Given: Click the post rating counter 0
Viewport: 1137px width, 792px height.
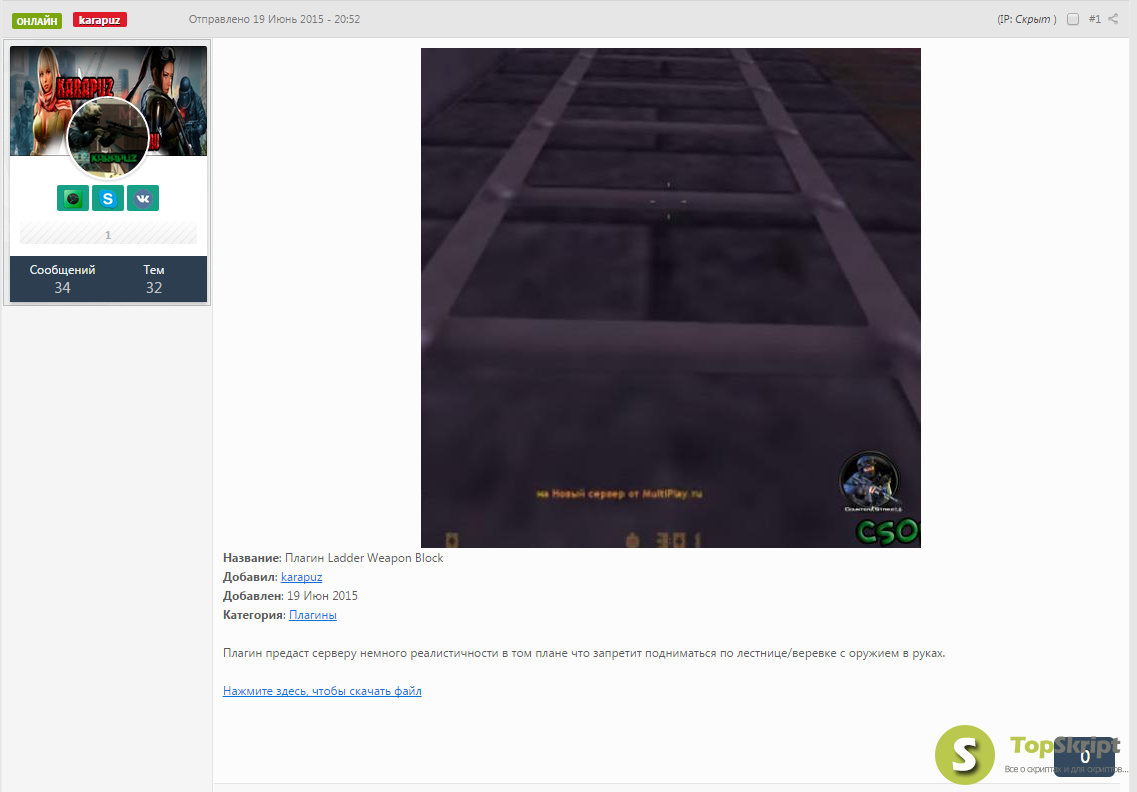Looking at the screenshot, I should [1084, 756].
